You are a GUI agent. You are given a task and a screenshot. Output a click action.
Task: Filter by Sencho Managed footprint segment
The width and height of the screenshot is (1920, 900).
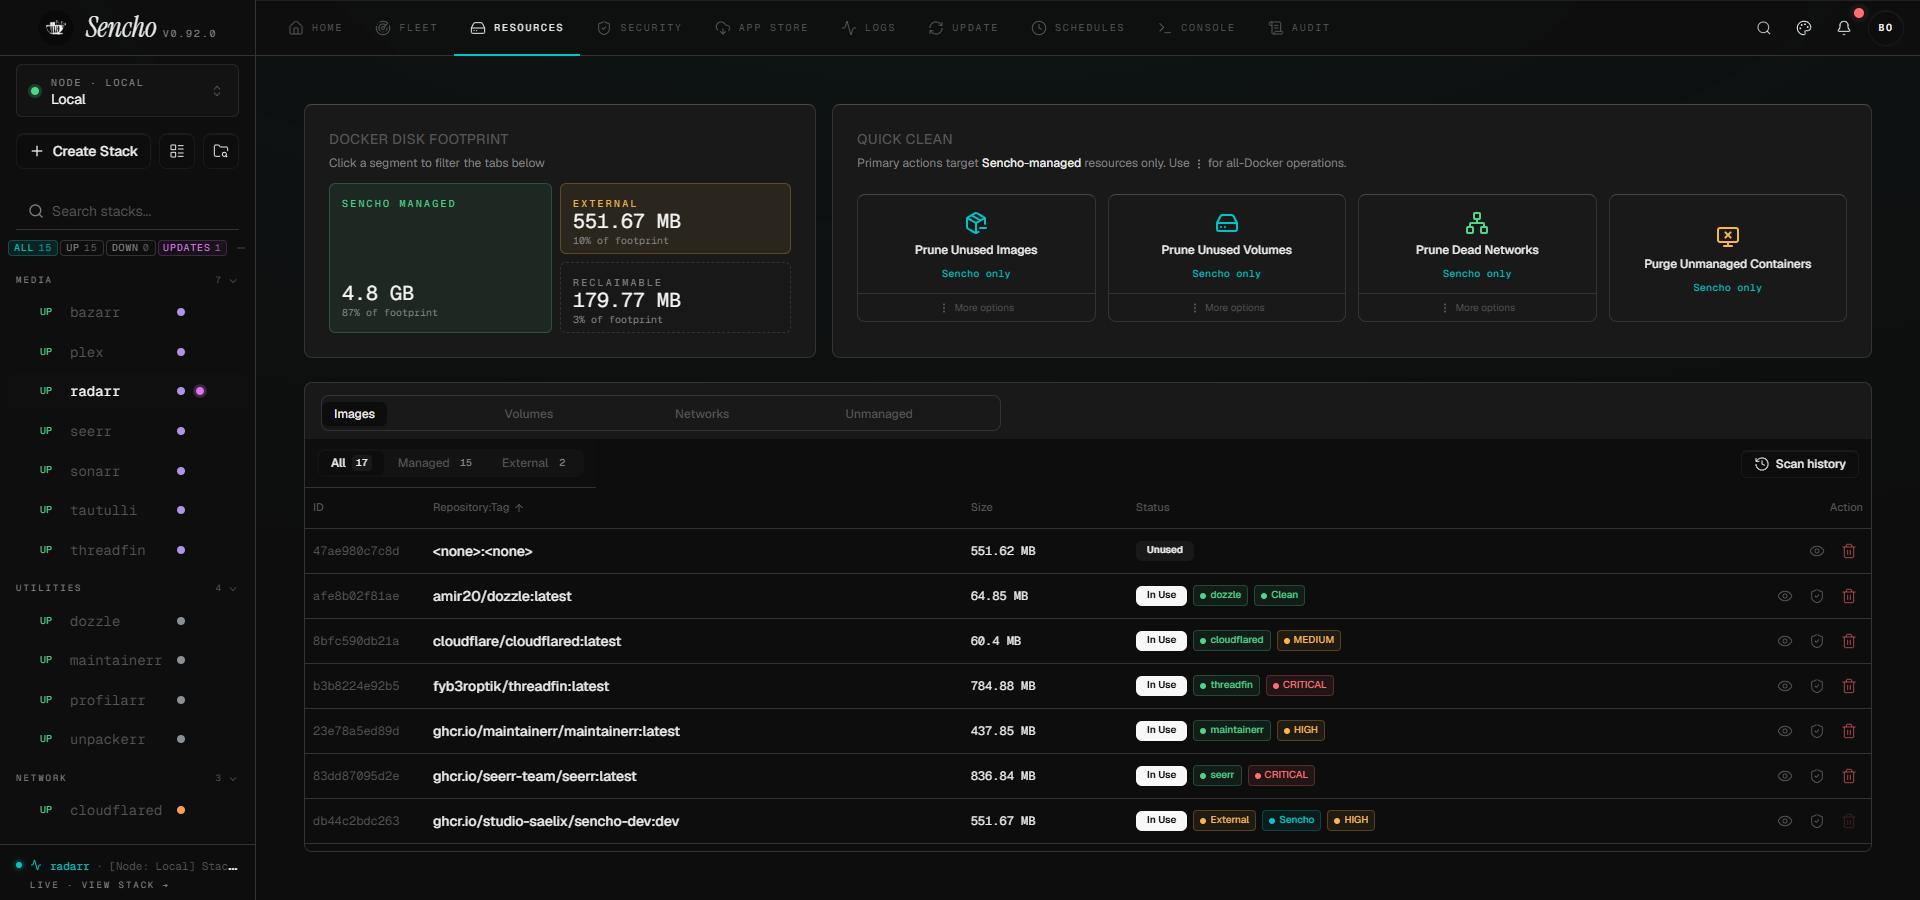click(440, 258)
